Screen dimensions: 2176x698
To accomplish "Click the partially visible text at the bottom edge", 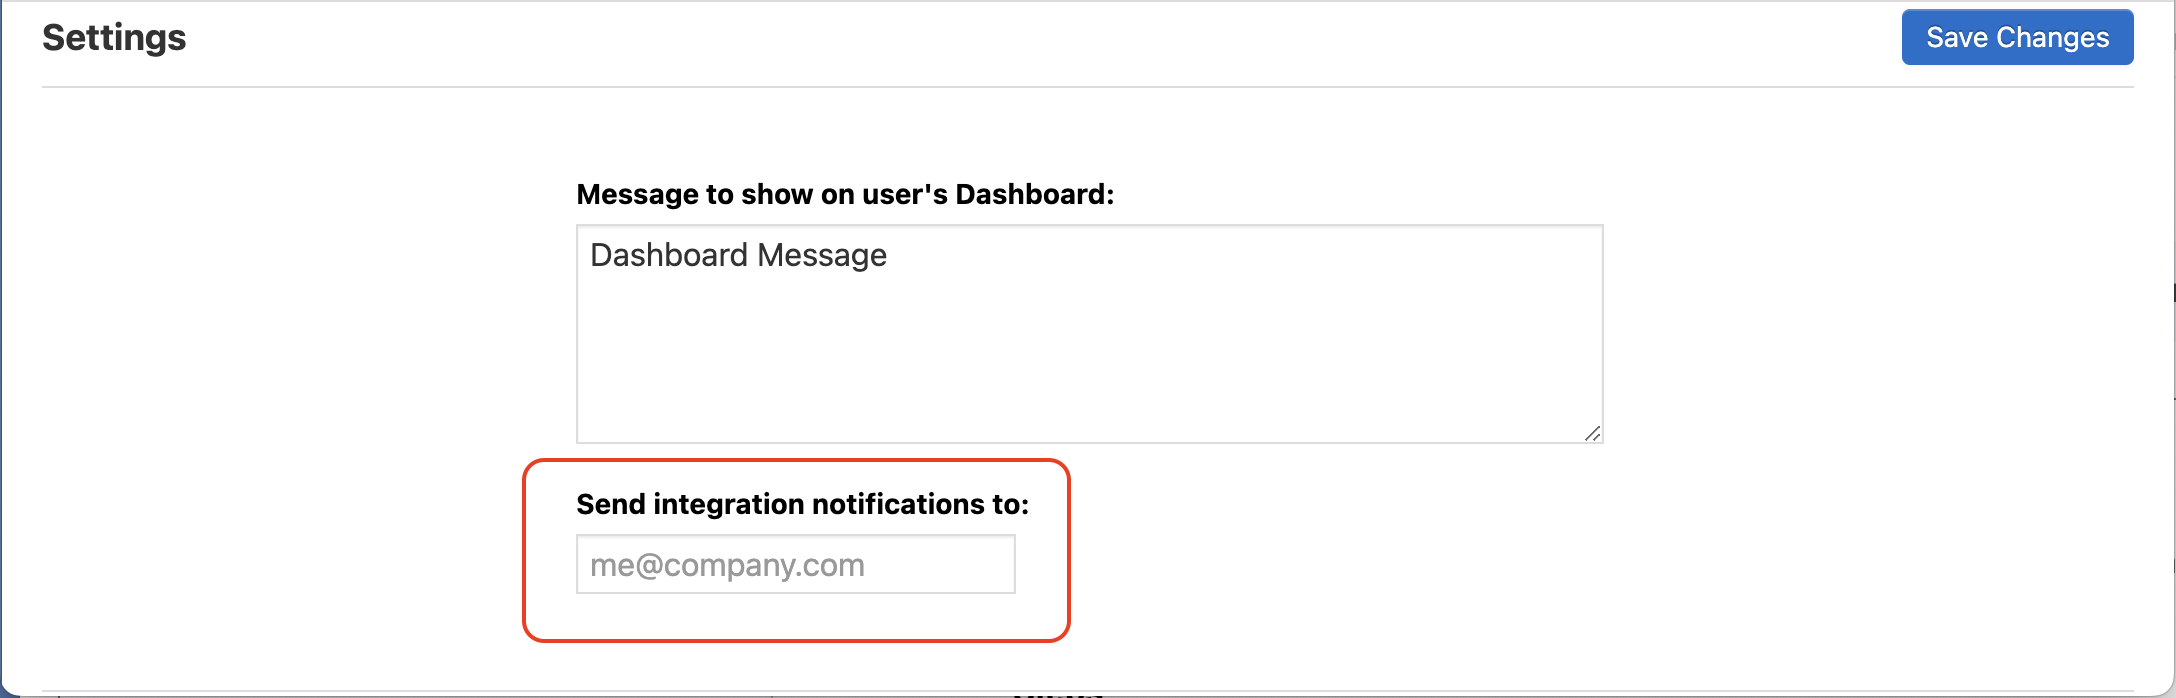I will coord(1057,693).
